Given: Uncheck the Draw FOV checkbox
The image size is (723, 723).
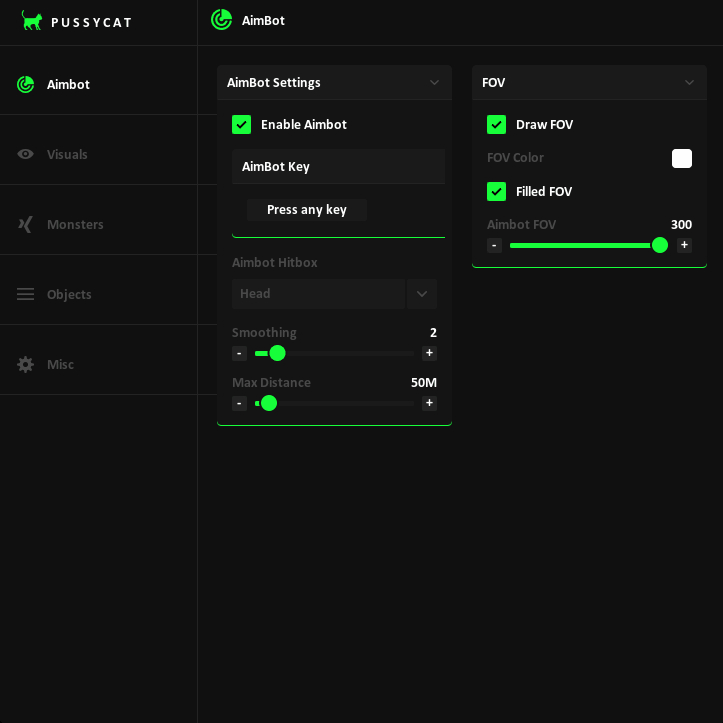Looking at the screenshot, I should [496, 124].
